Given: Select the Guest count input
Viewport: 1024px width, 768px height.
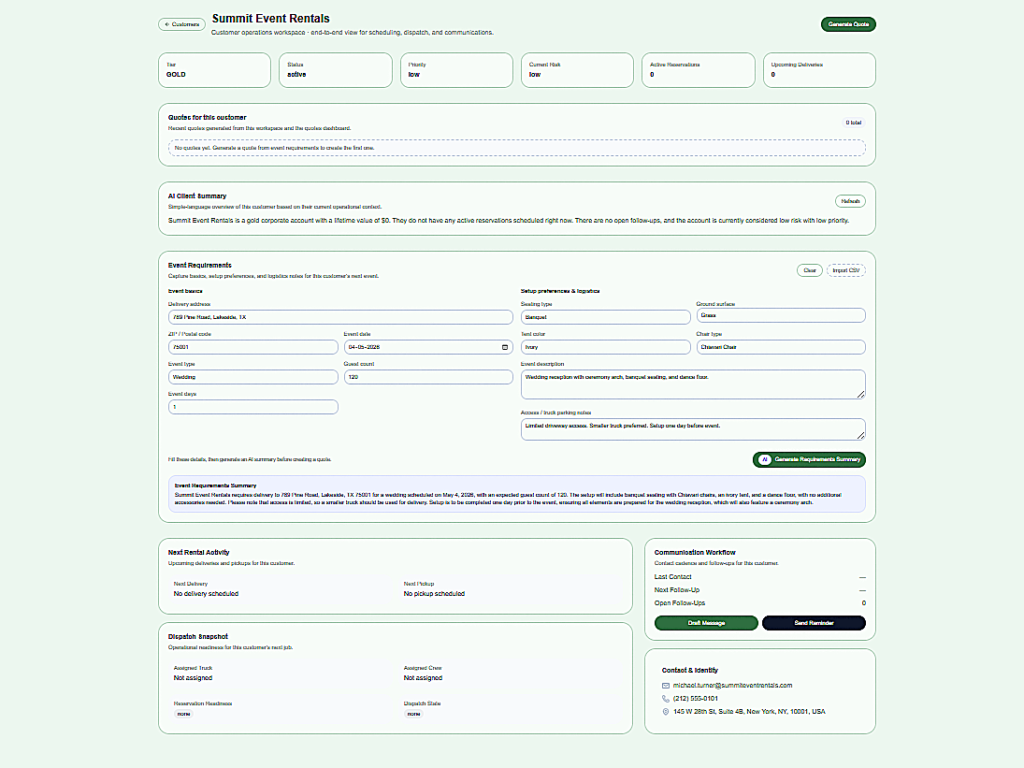Looking at the screenshot, I should [x=428, y=377].
